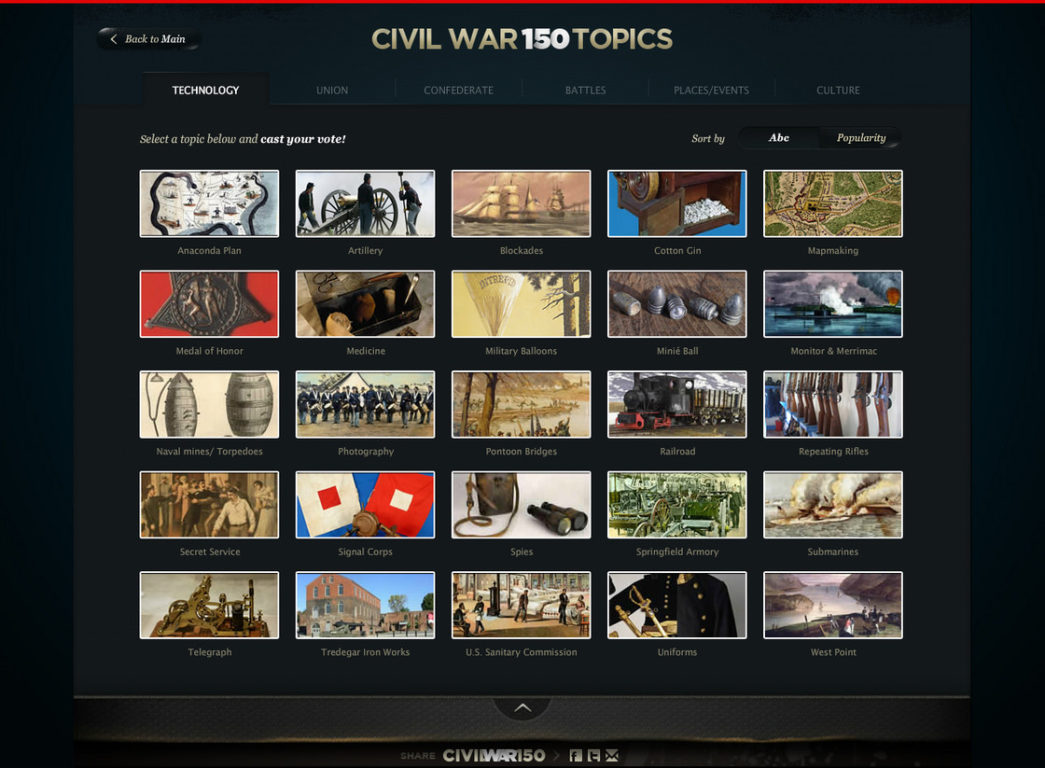Share via the Twitter icon

point(594,755)
